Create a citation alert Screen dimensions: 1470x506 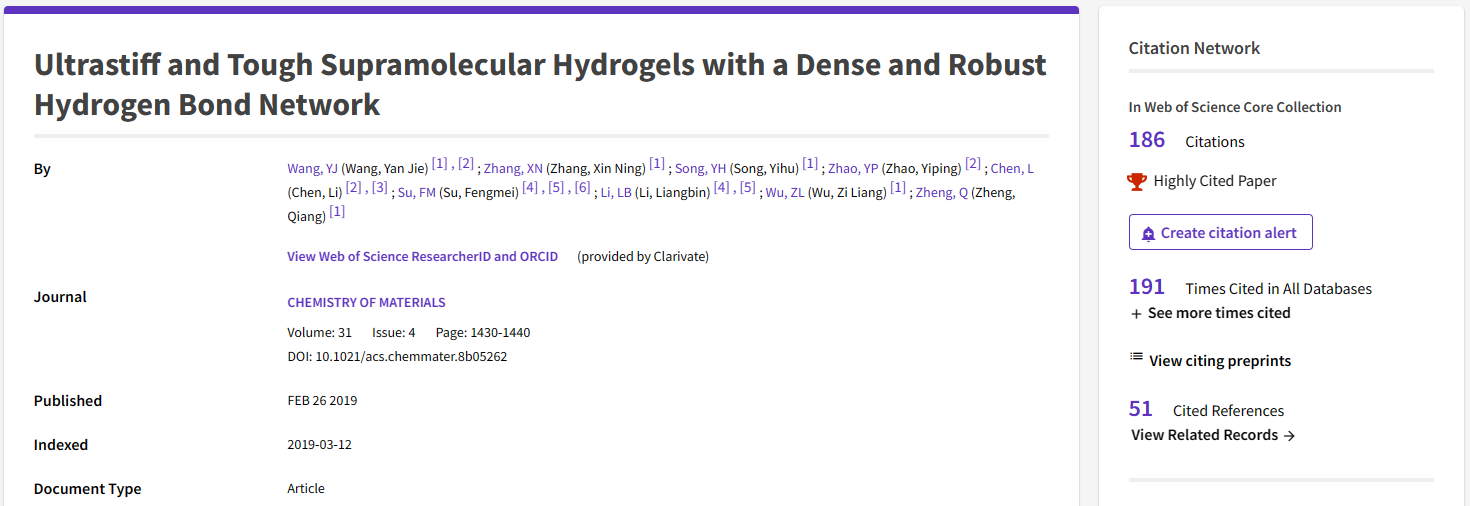tap(1220, 233)
